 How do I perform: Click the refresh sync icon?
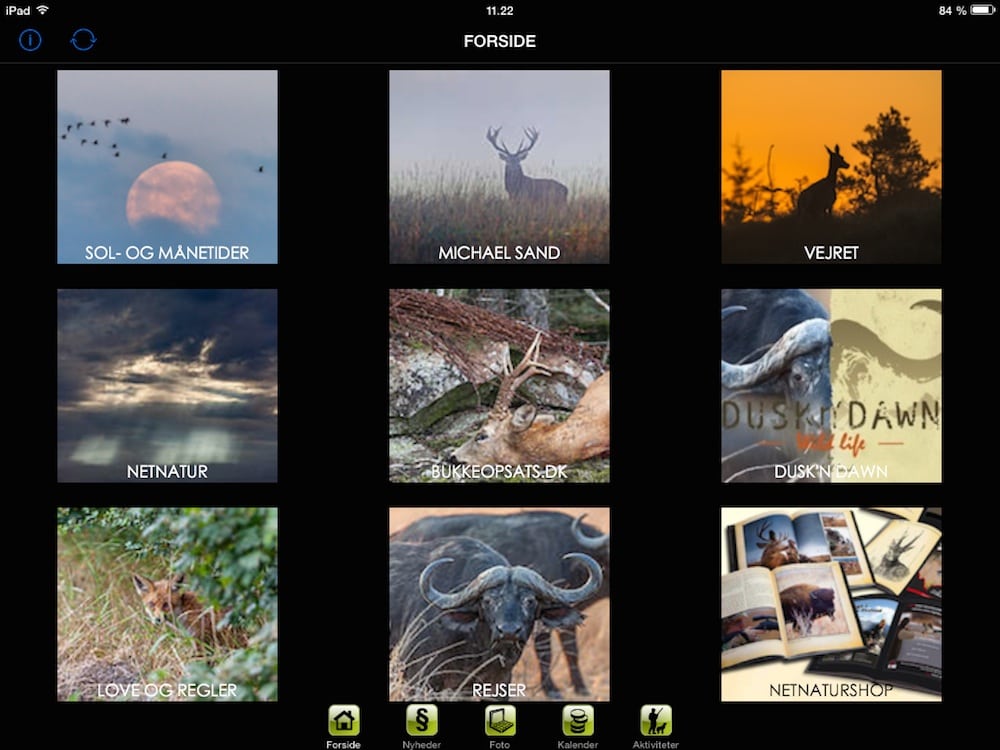[x=83, y=40]
